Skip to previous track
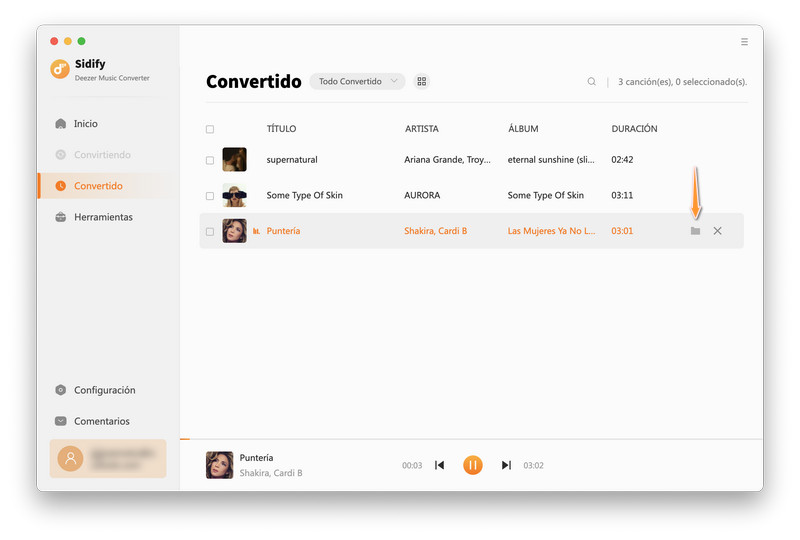 (x=439, y=465)
